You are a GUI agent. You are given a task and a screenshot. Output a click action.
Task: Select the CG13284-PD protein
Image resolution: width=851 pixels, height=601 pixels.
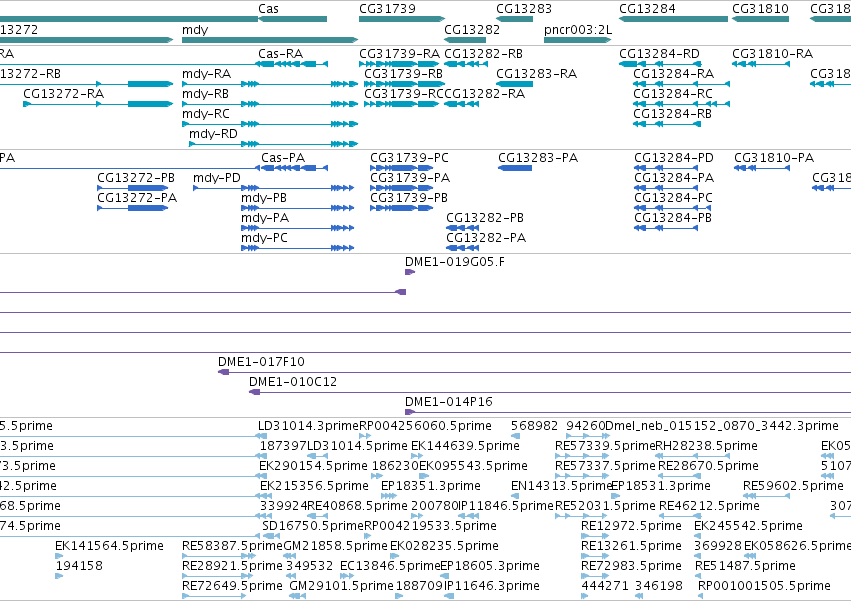(666, 168)
